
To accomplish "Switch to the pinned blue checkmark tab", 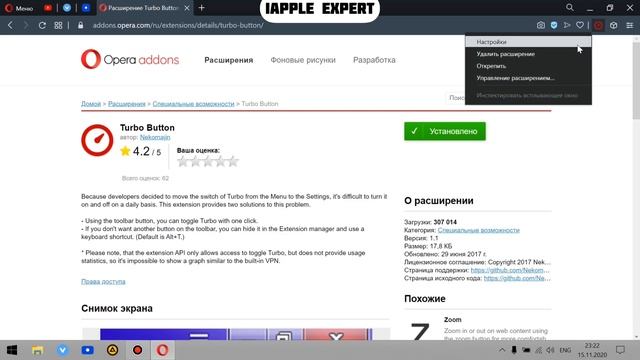I will 67,8.
